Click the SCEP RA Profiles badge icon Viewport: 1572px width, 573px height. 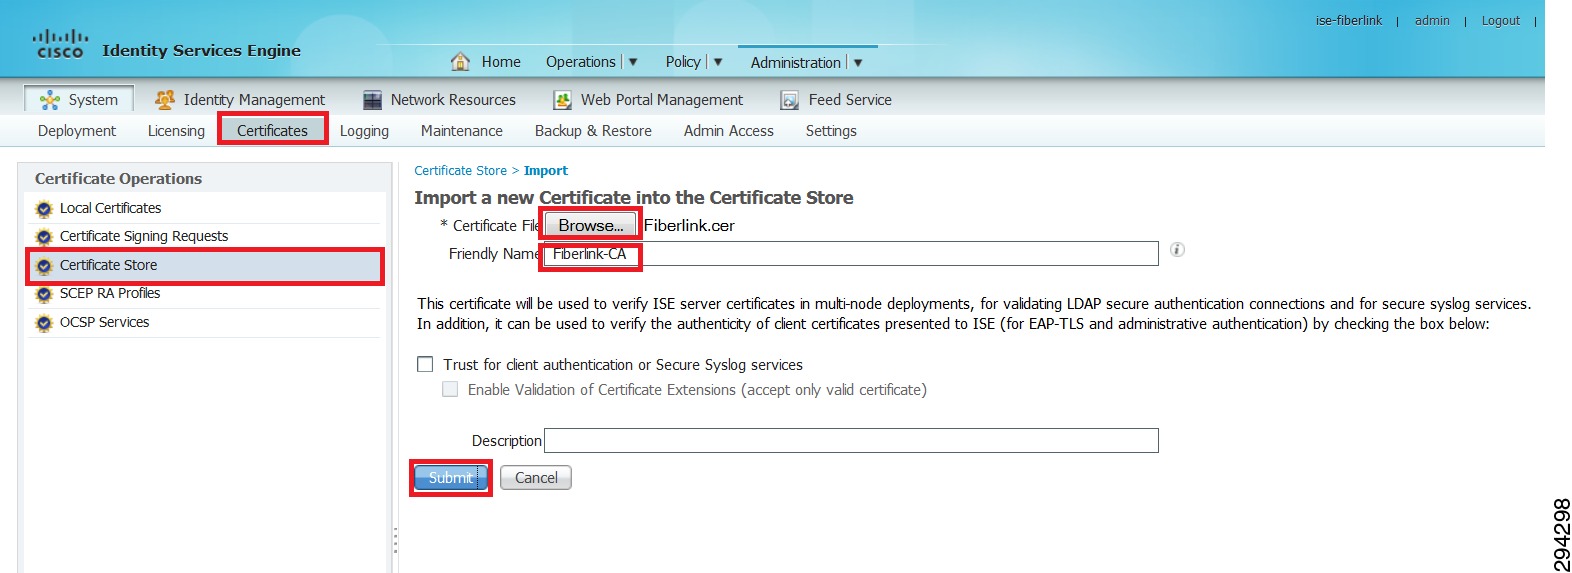click(44, 294)
